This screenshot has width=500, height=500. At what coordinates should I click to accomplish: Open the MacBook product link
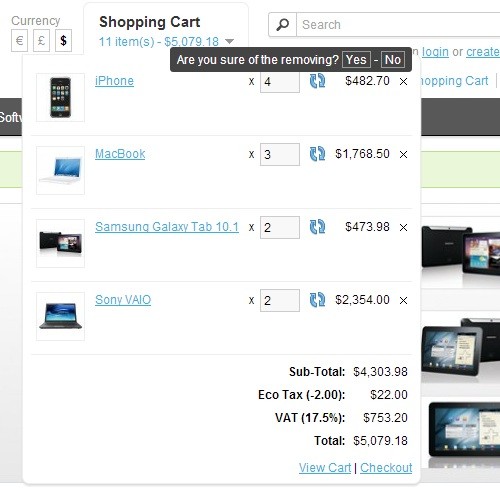pos(120,154)
